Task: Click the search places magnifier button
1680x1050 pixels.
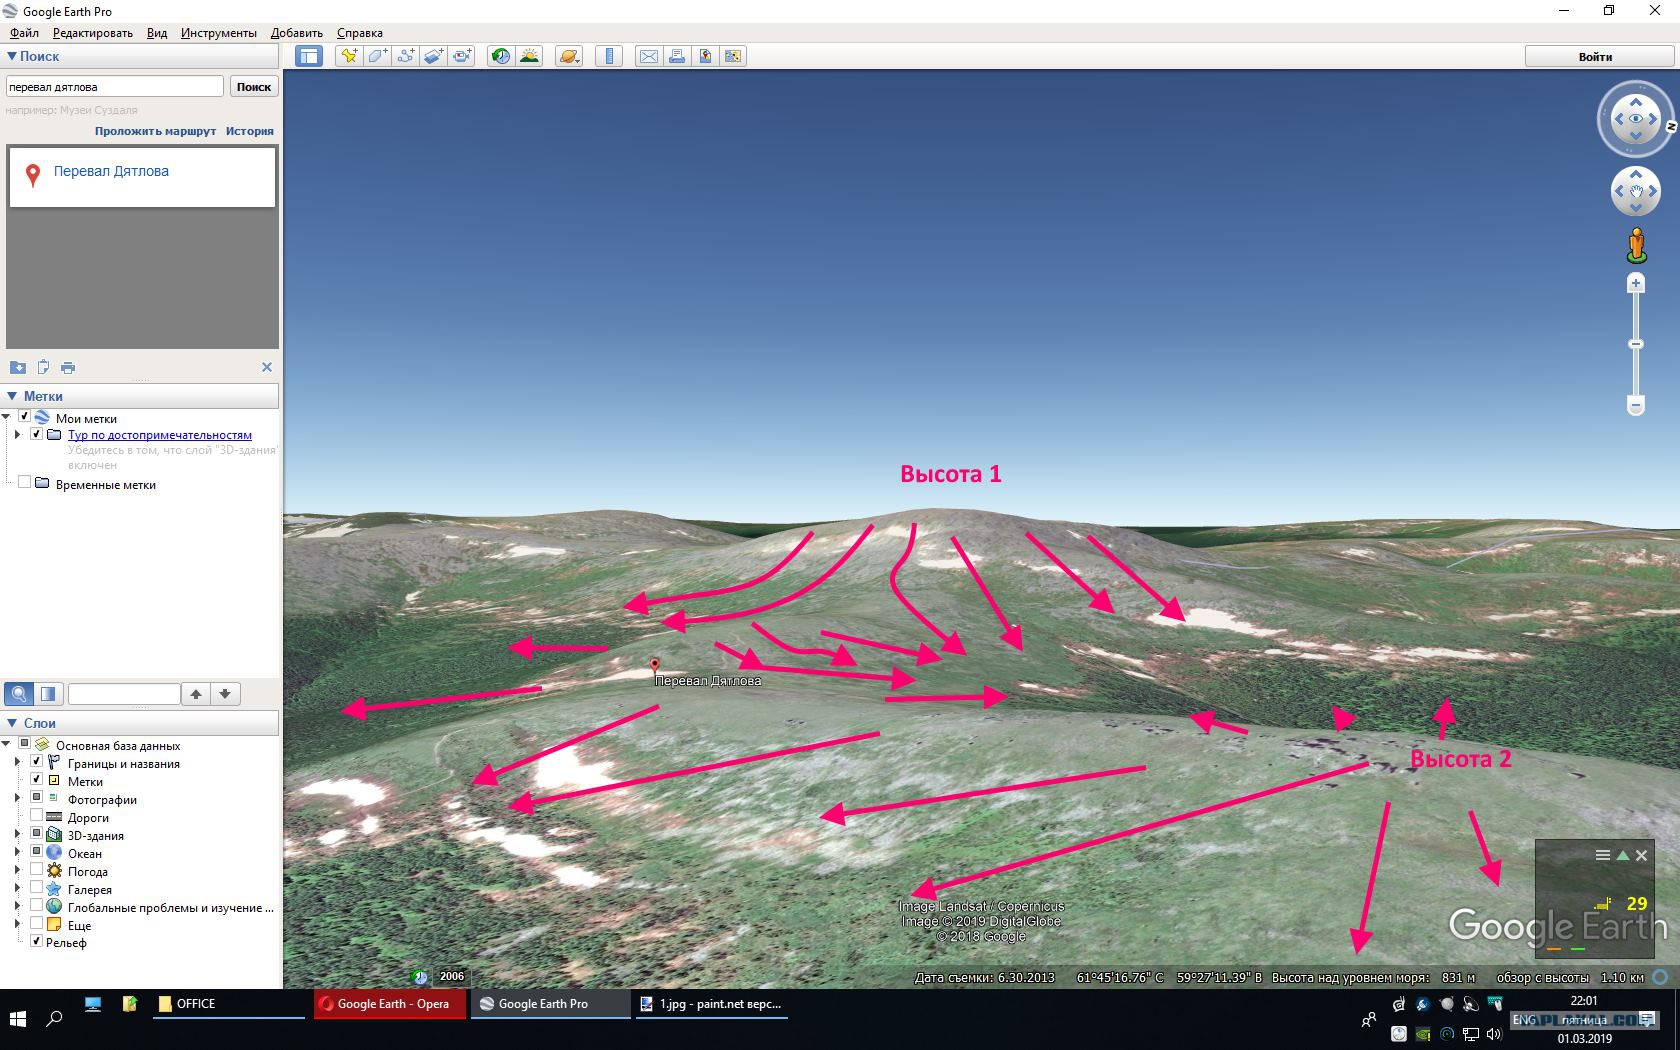Action: 19,694
